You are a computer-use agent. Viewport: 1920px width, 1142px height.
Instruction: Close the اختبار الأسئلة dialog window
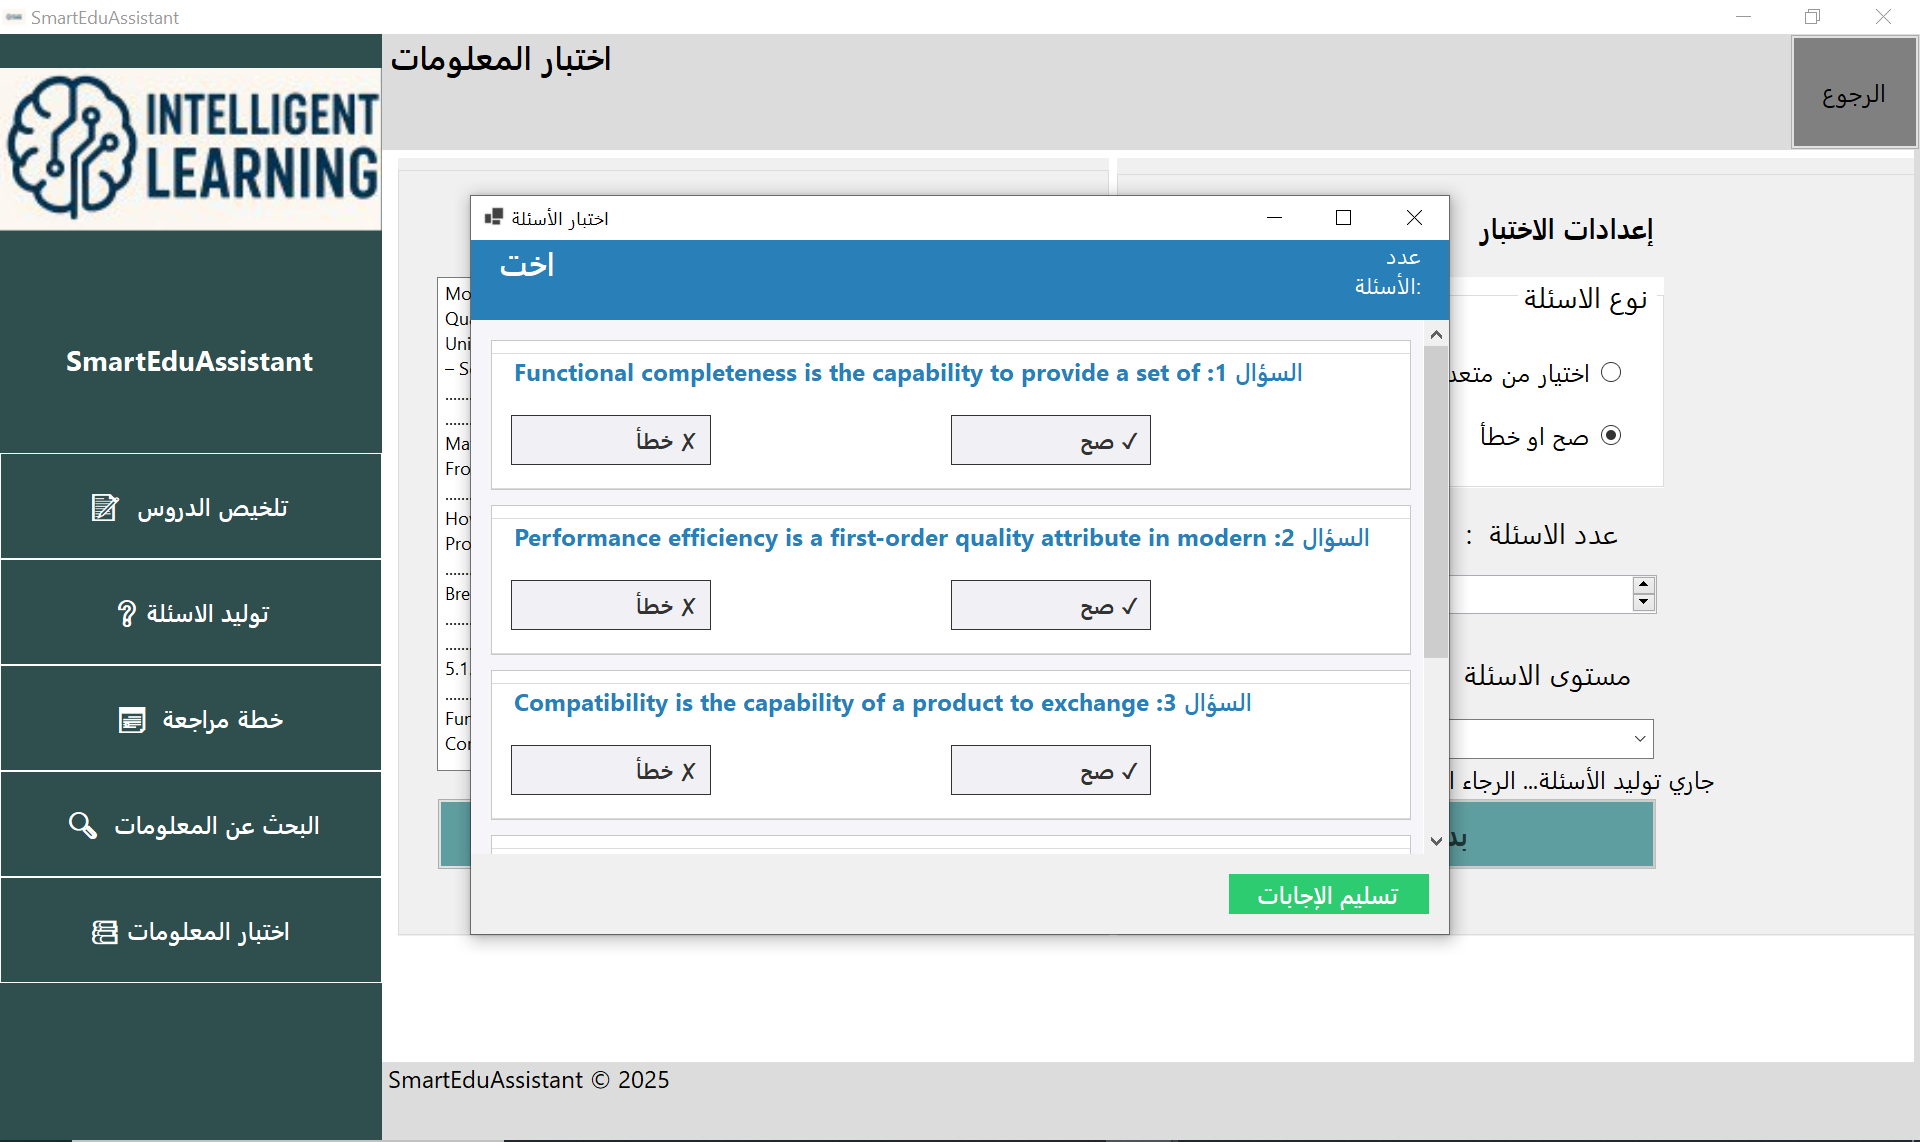1414,217
